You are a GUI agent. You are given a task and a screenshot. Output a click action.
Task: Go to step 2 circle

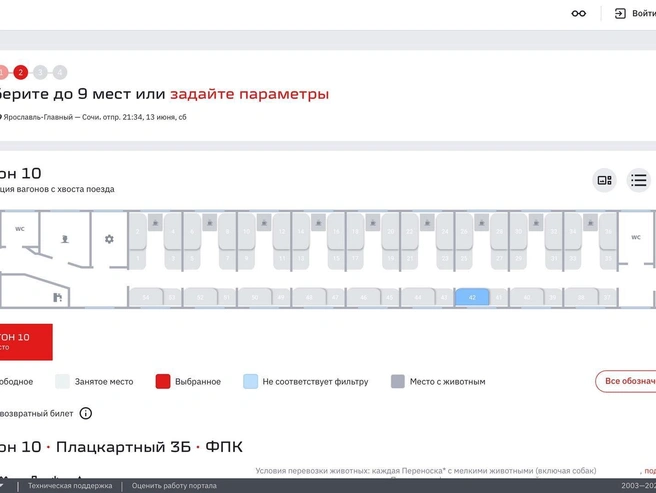coord(20,72)
